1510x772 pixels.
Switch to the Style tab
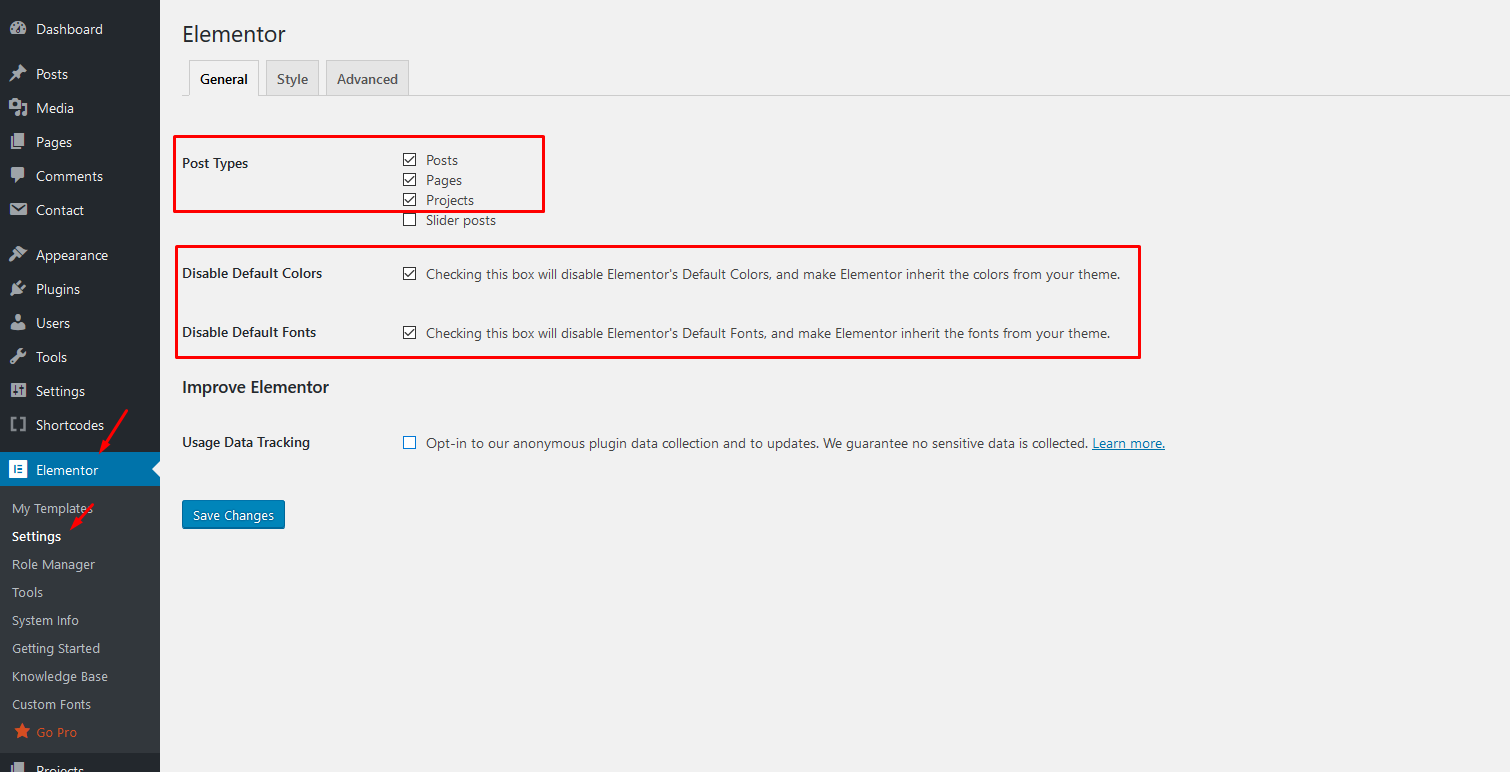[x=292, y=79]
